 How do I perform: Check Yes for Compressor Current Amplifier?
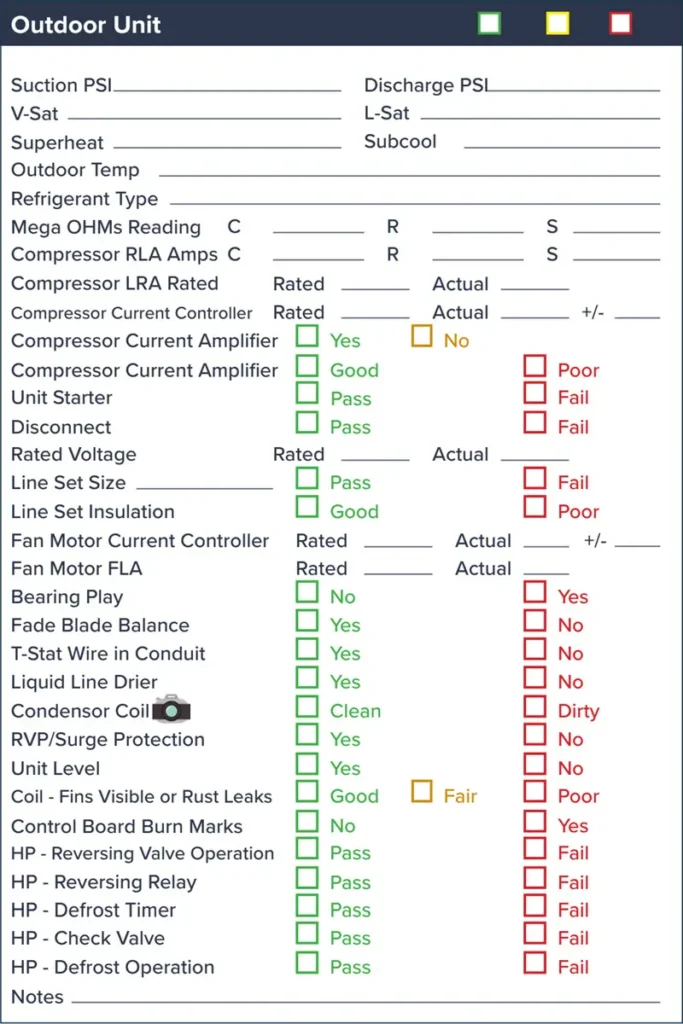pyautogui.click(x=307, y=336)
